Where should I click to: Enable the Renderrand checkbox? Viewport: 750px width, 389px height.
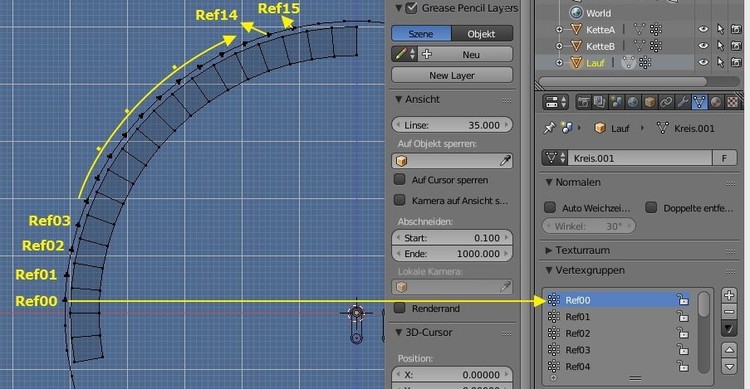click(x=399, y=308)
